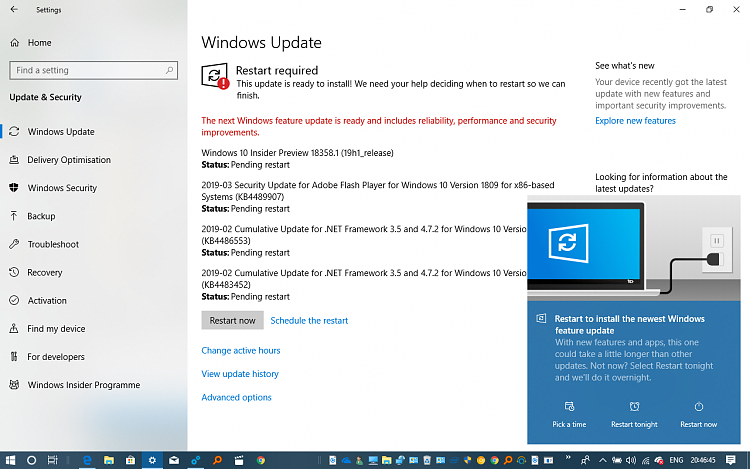Image resolution: width=750 pixels, height=469 pixels.
Task: Select the KB4486553 update text
Action: point(226,241)
